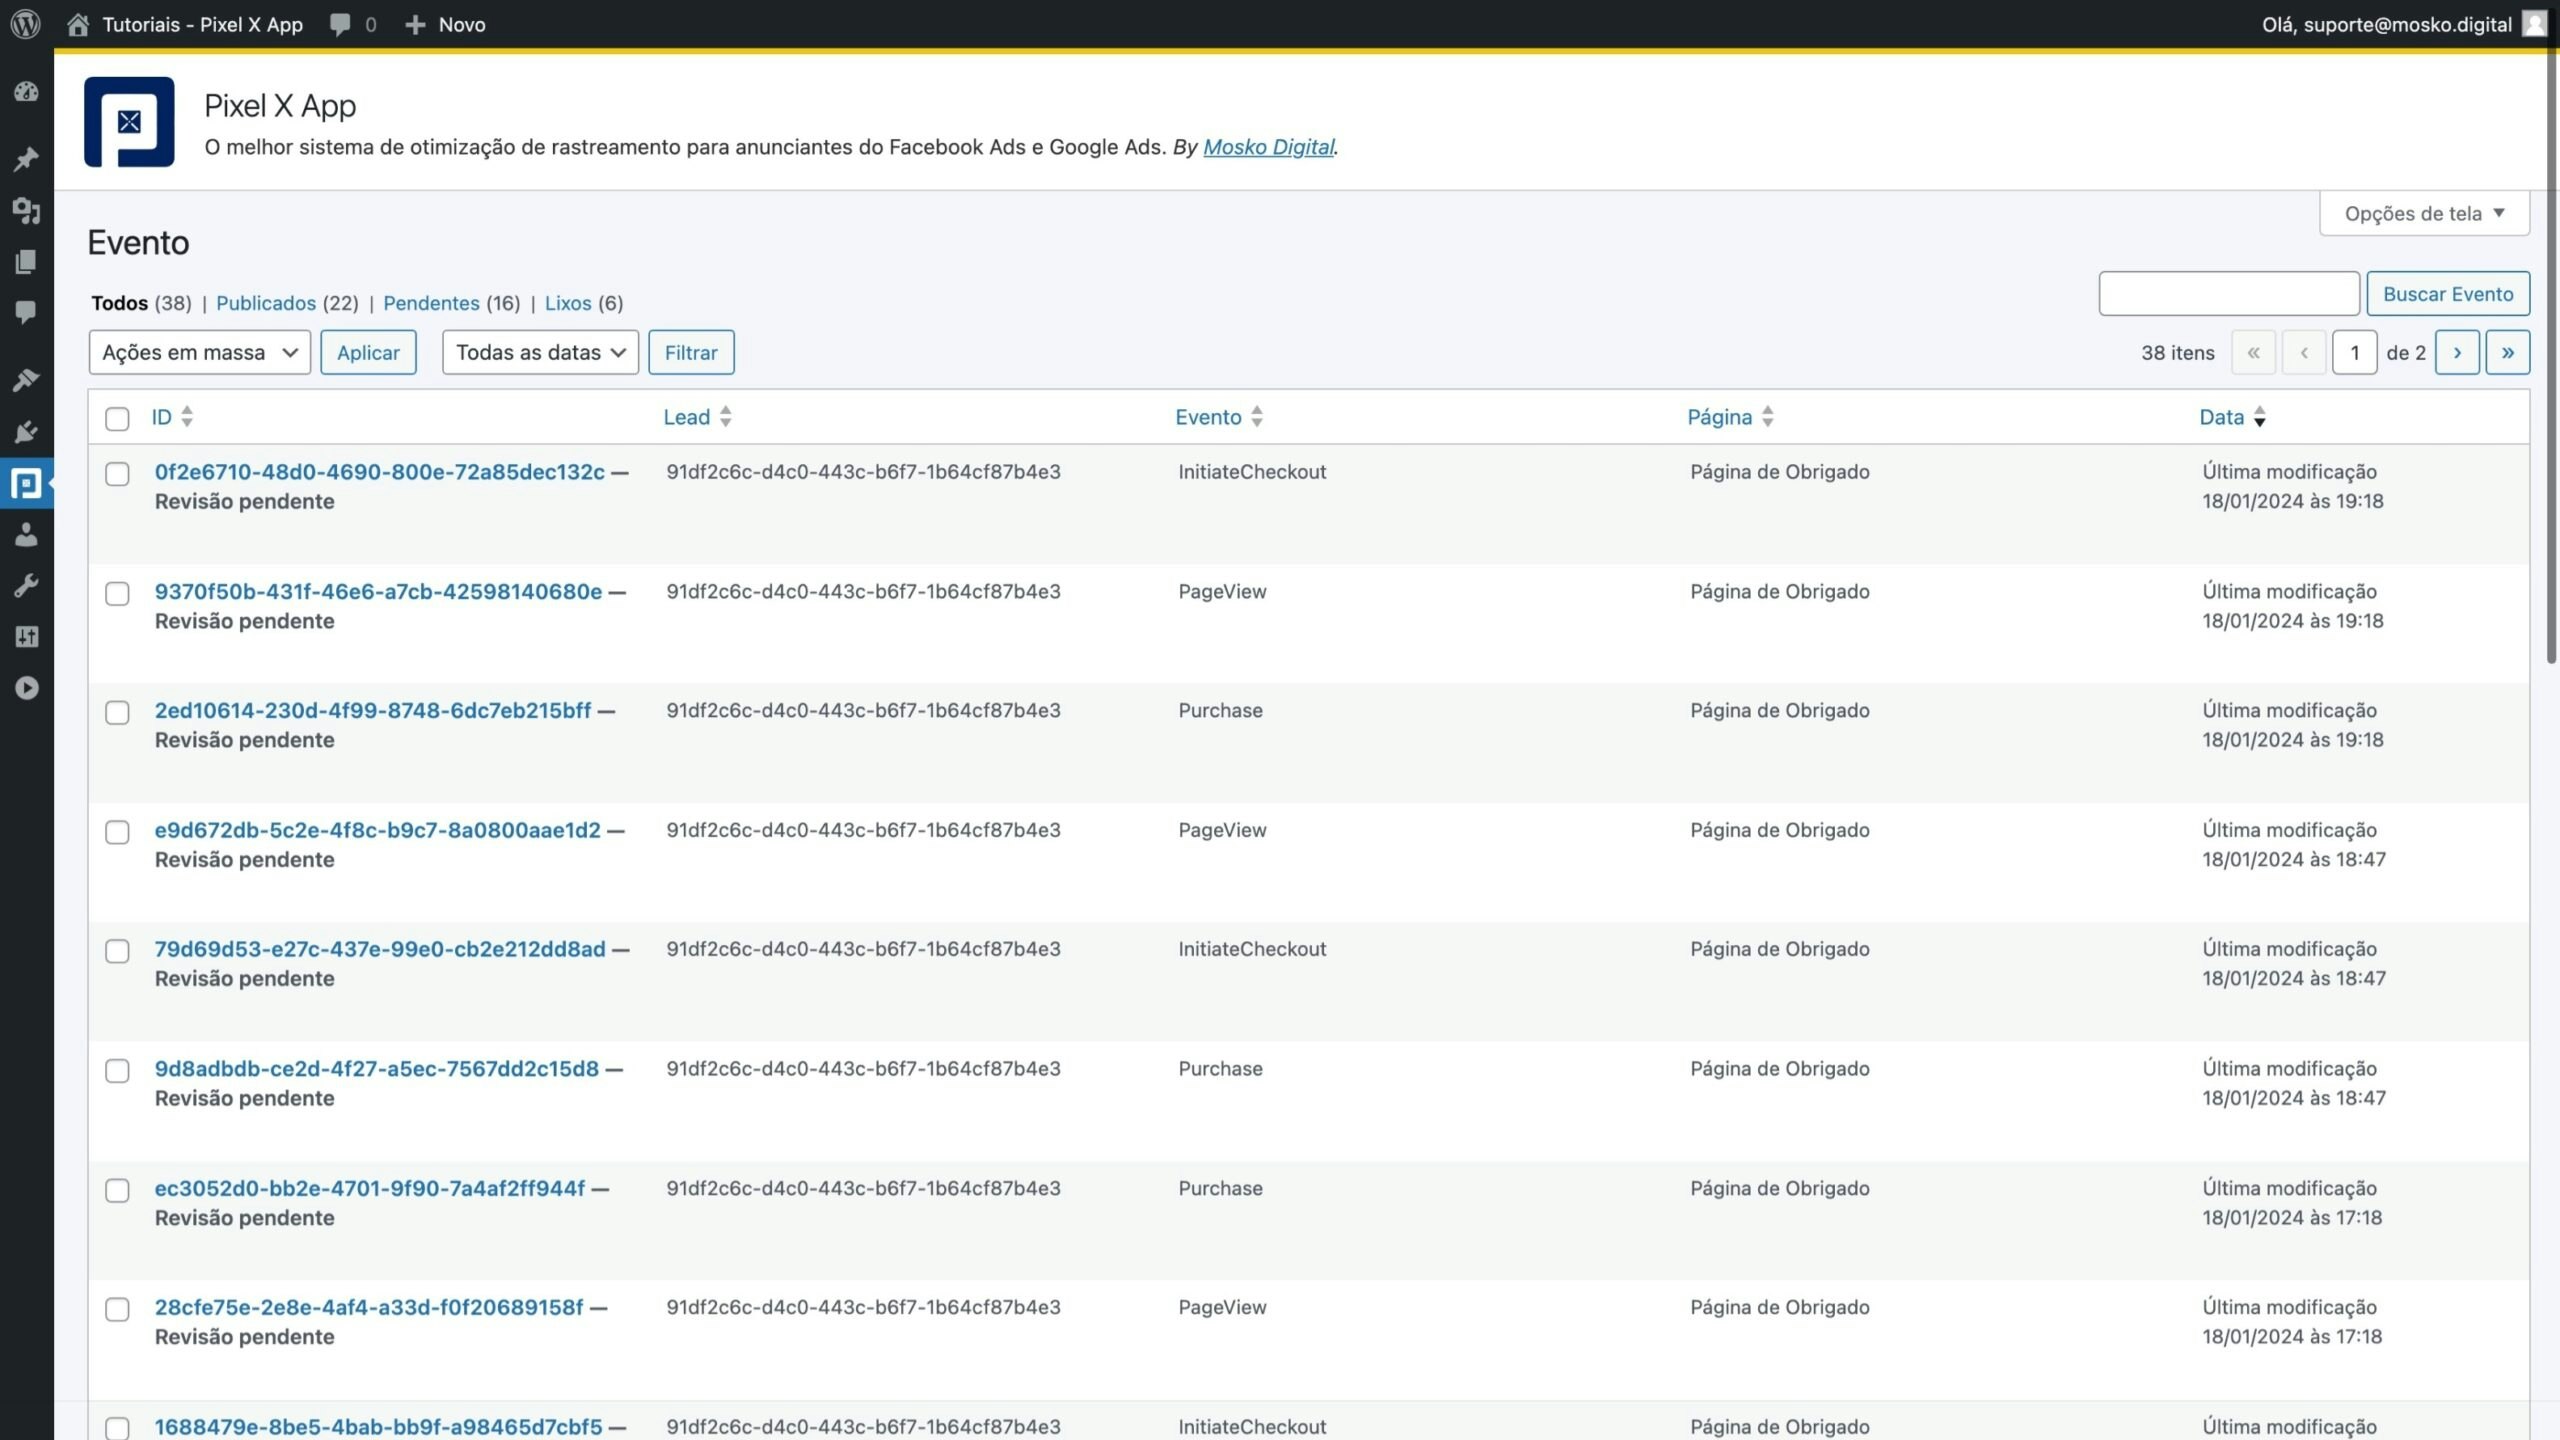Click the vertical page scrollbar
This screenshot has width=2560, height=1440.
pos(2551,360)
